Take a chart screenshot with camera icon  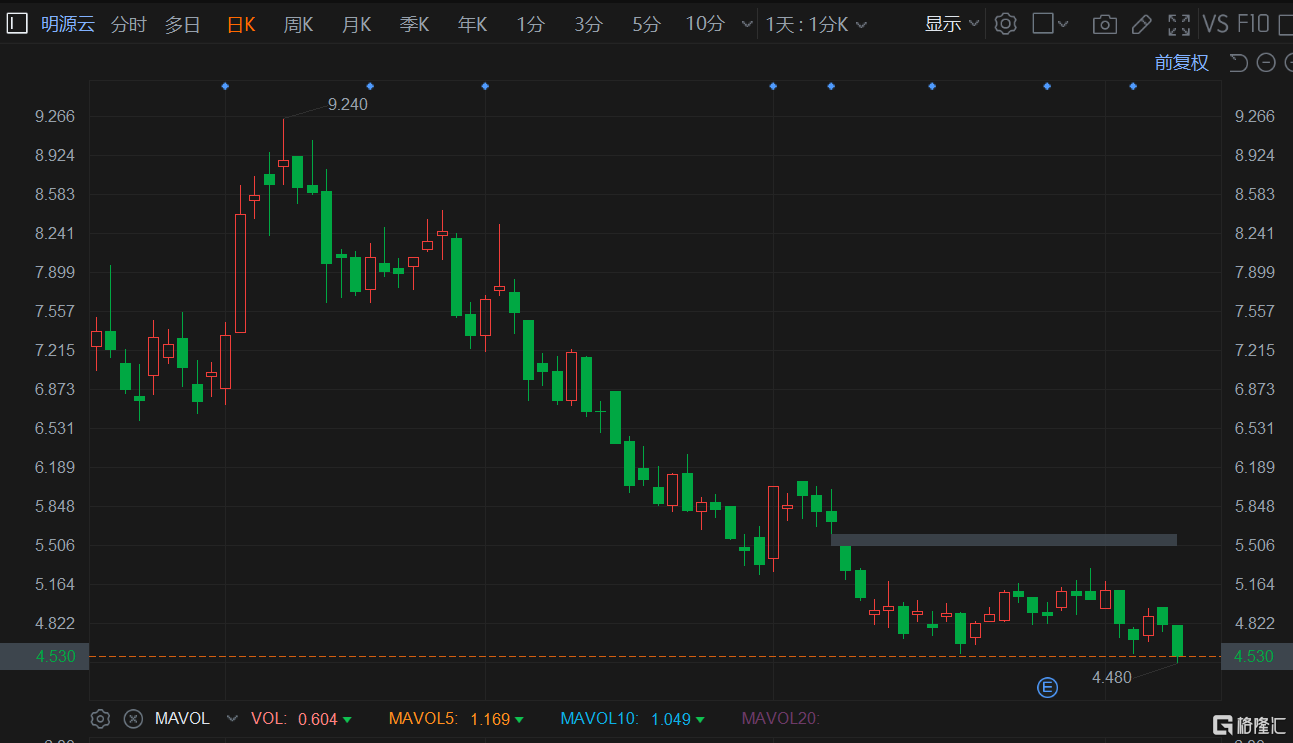[1104, 24]
